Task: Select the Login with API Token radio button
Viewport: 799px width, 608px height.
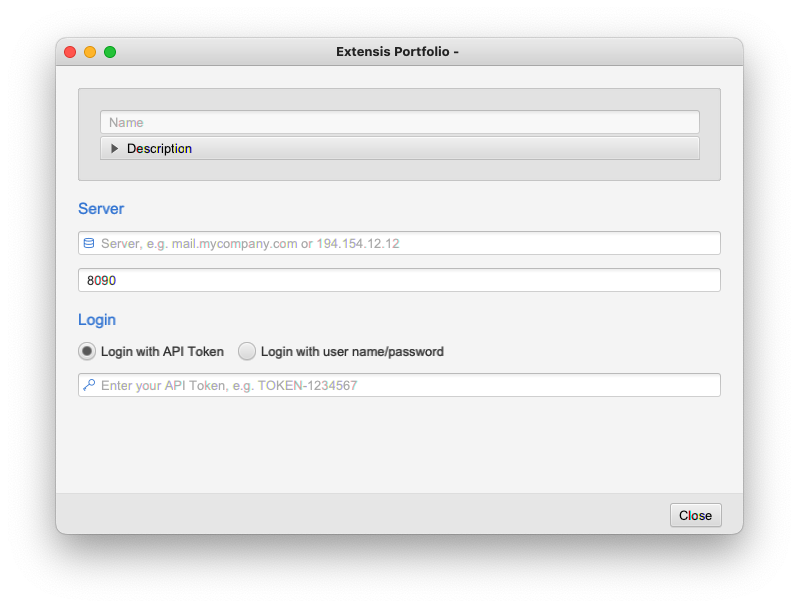Action: pos(87,351)
